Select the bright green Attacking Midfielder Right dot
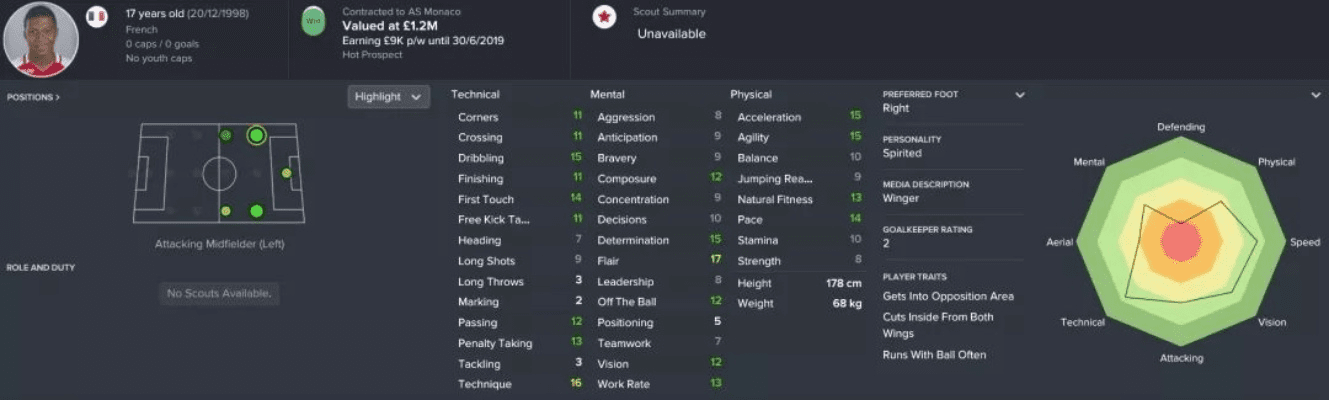 point(256,210)
